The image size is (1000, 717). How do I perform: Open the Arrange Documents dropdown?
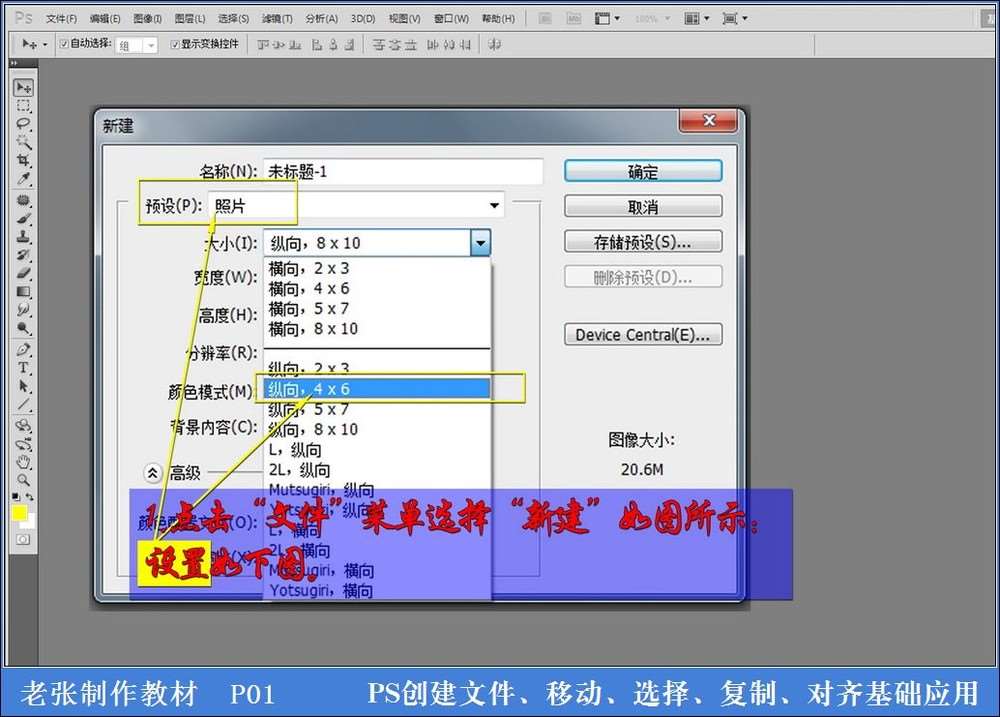coord(696,18)
